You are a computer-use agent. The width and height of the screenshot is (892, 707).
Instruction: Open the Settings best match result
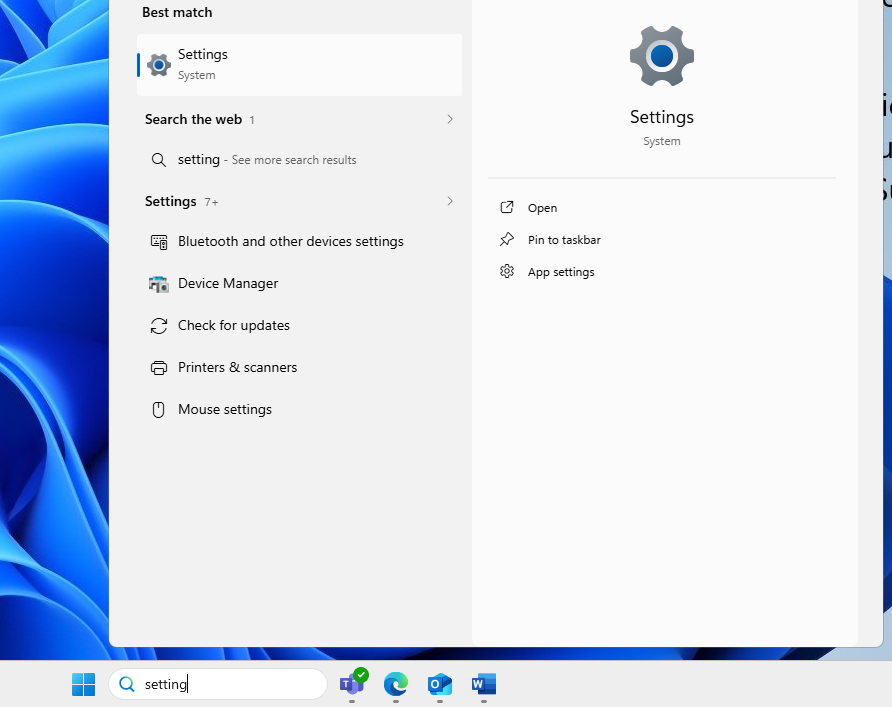[x=299, y=65]
